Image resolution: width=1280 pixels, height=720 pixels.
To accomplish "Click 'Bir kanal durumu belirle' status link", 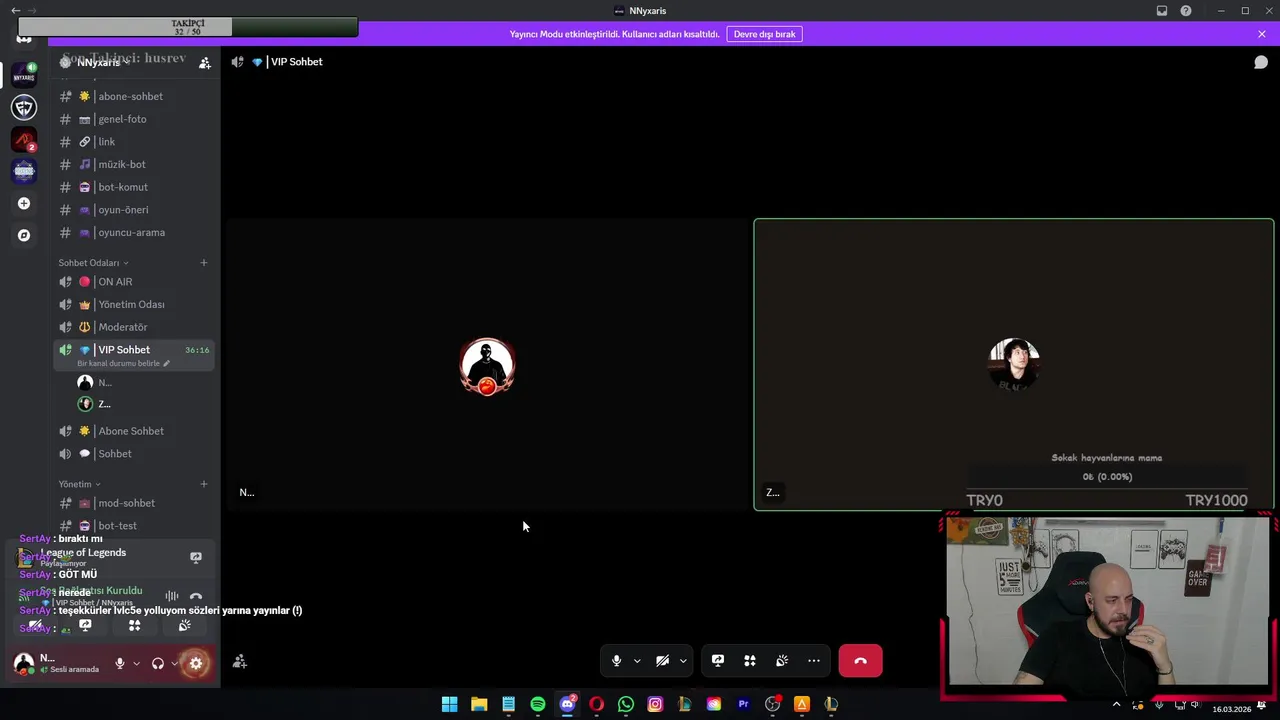I will (123, 363).
